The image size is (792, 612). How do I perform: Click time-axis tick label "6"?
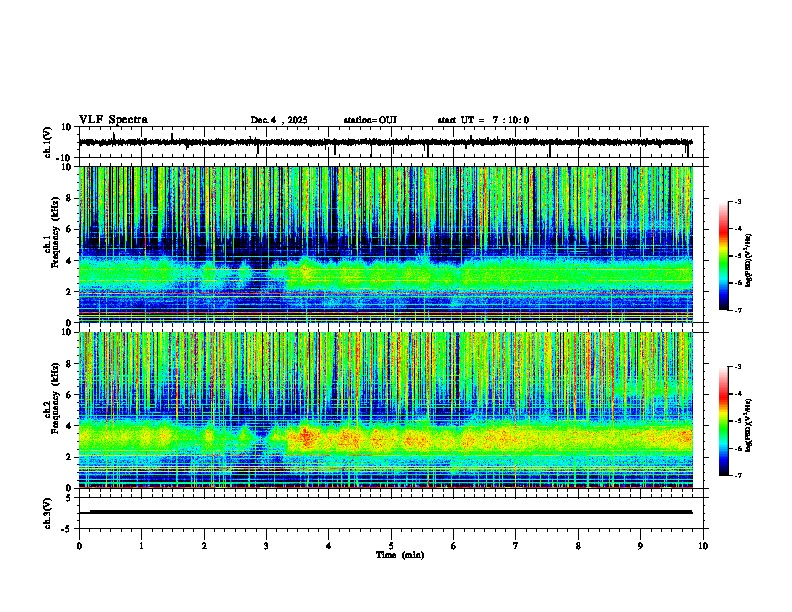(454, 546)
